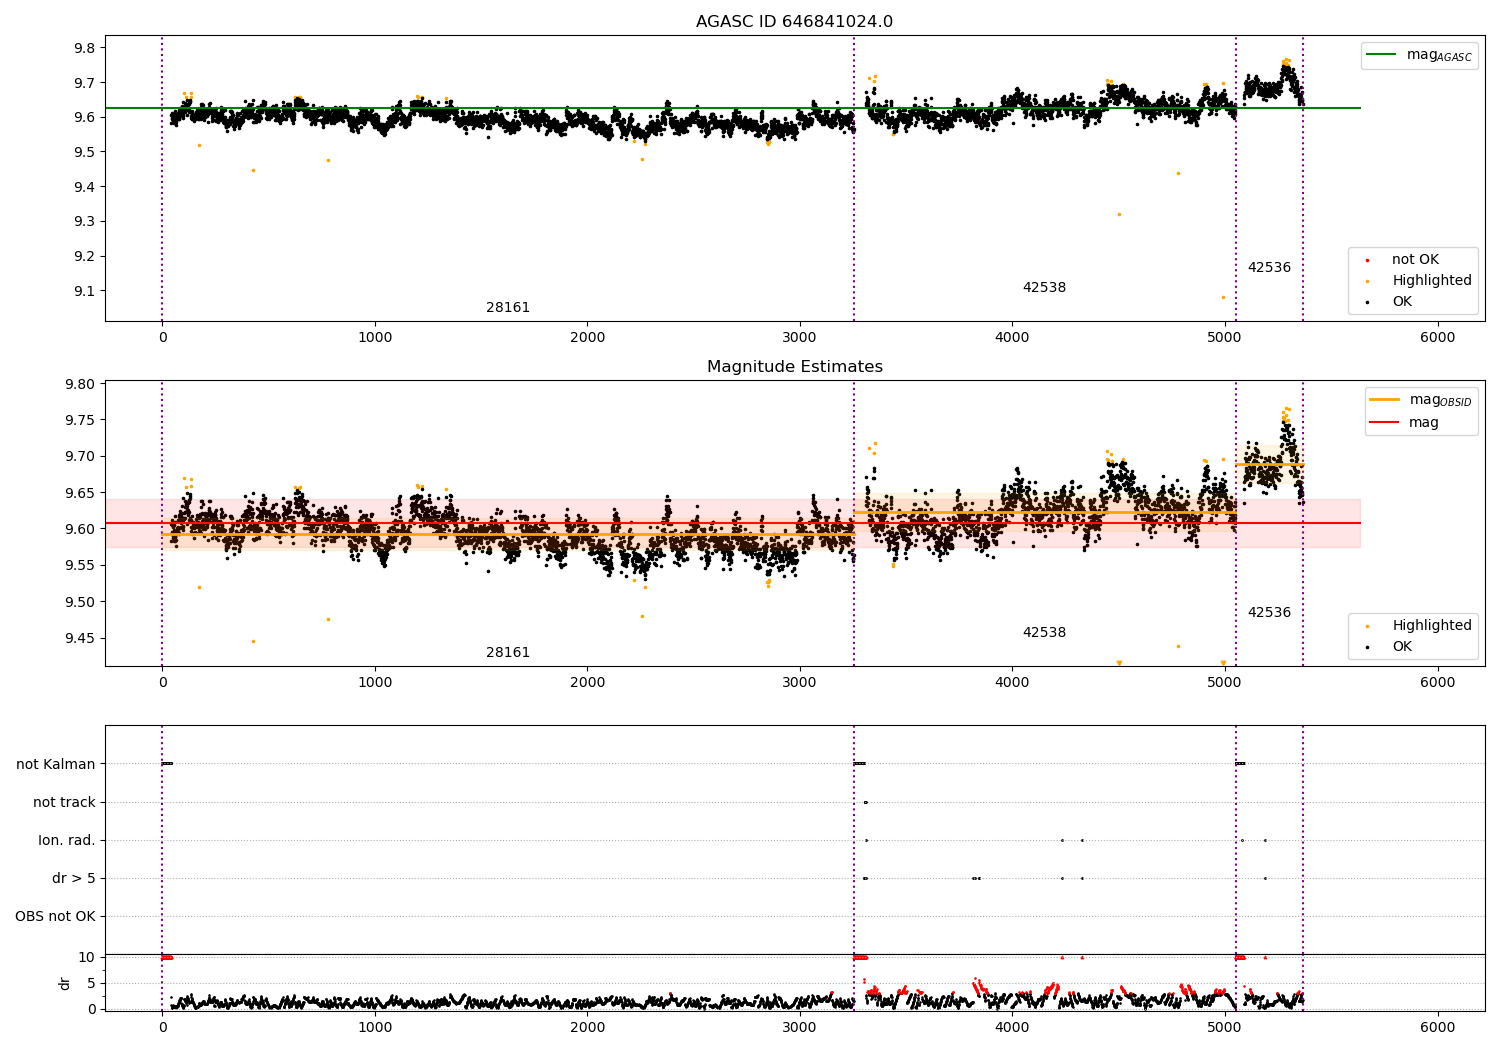Click y-axis tick "9.60" in middle plot
1500x1050 pixels.
81,530
